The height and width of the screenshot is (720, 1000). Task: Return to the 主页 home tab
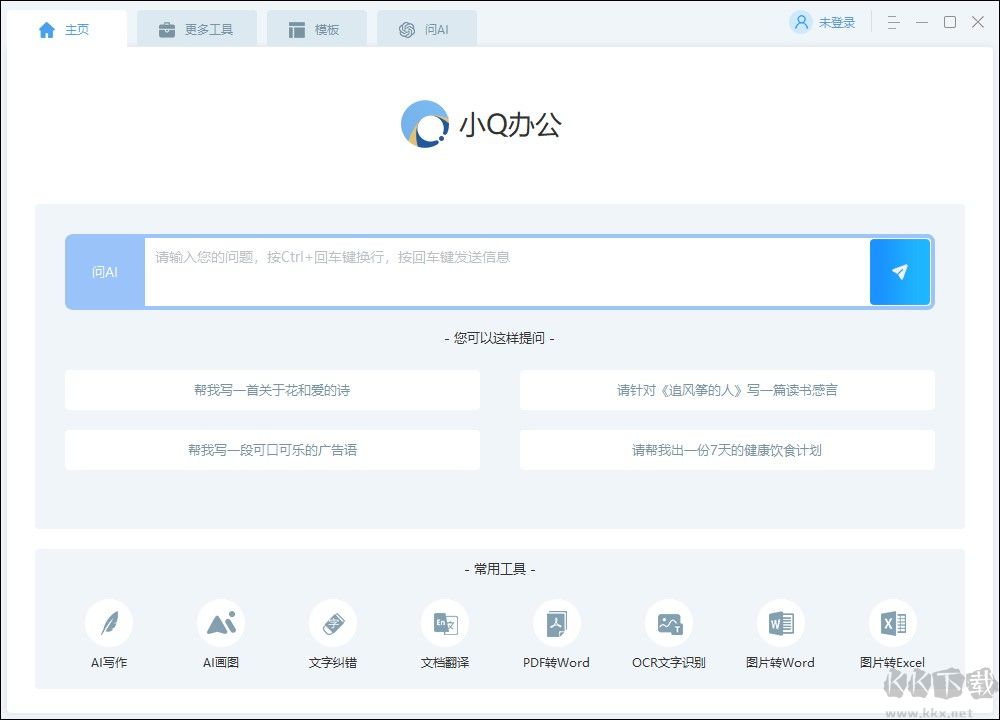(63, 29)
